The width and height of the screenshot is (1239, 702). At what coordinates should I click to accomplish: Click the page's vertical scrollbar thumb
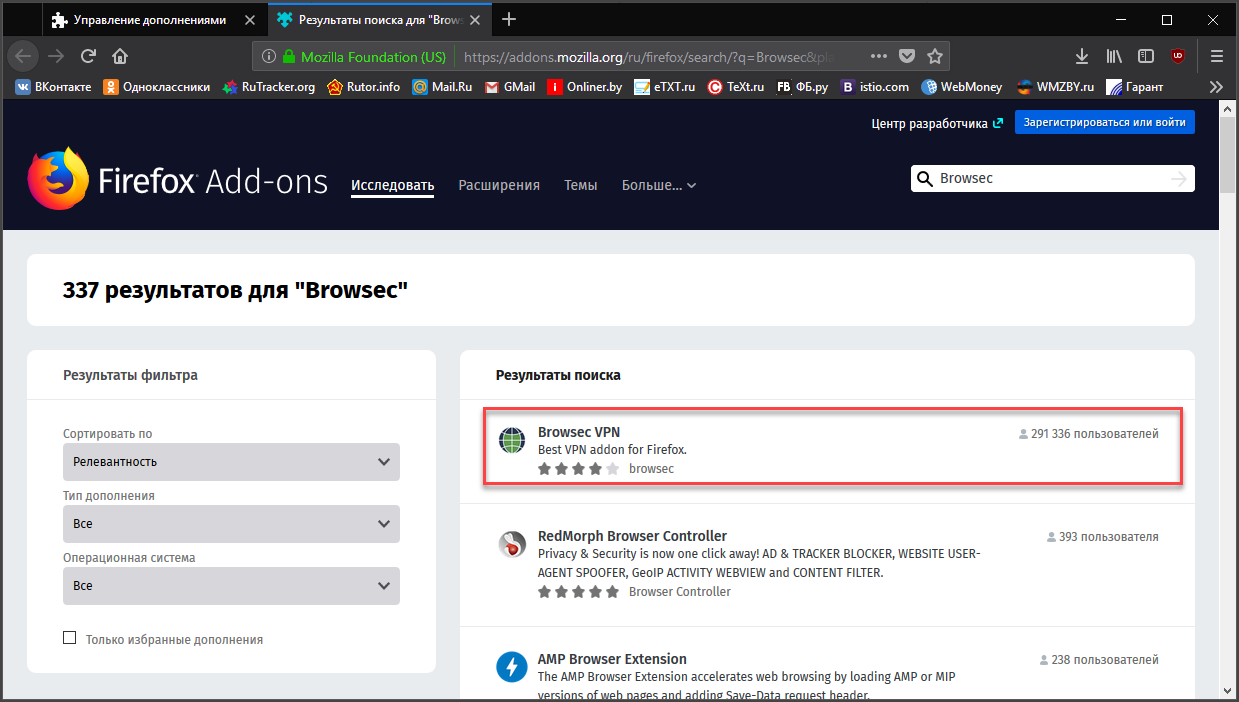[x=1229, y=155]
